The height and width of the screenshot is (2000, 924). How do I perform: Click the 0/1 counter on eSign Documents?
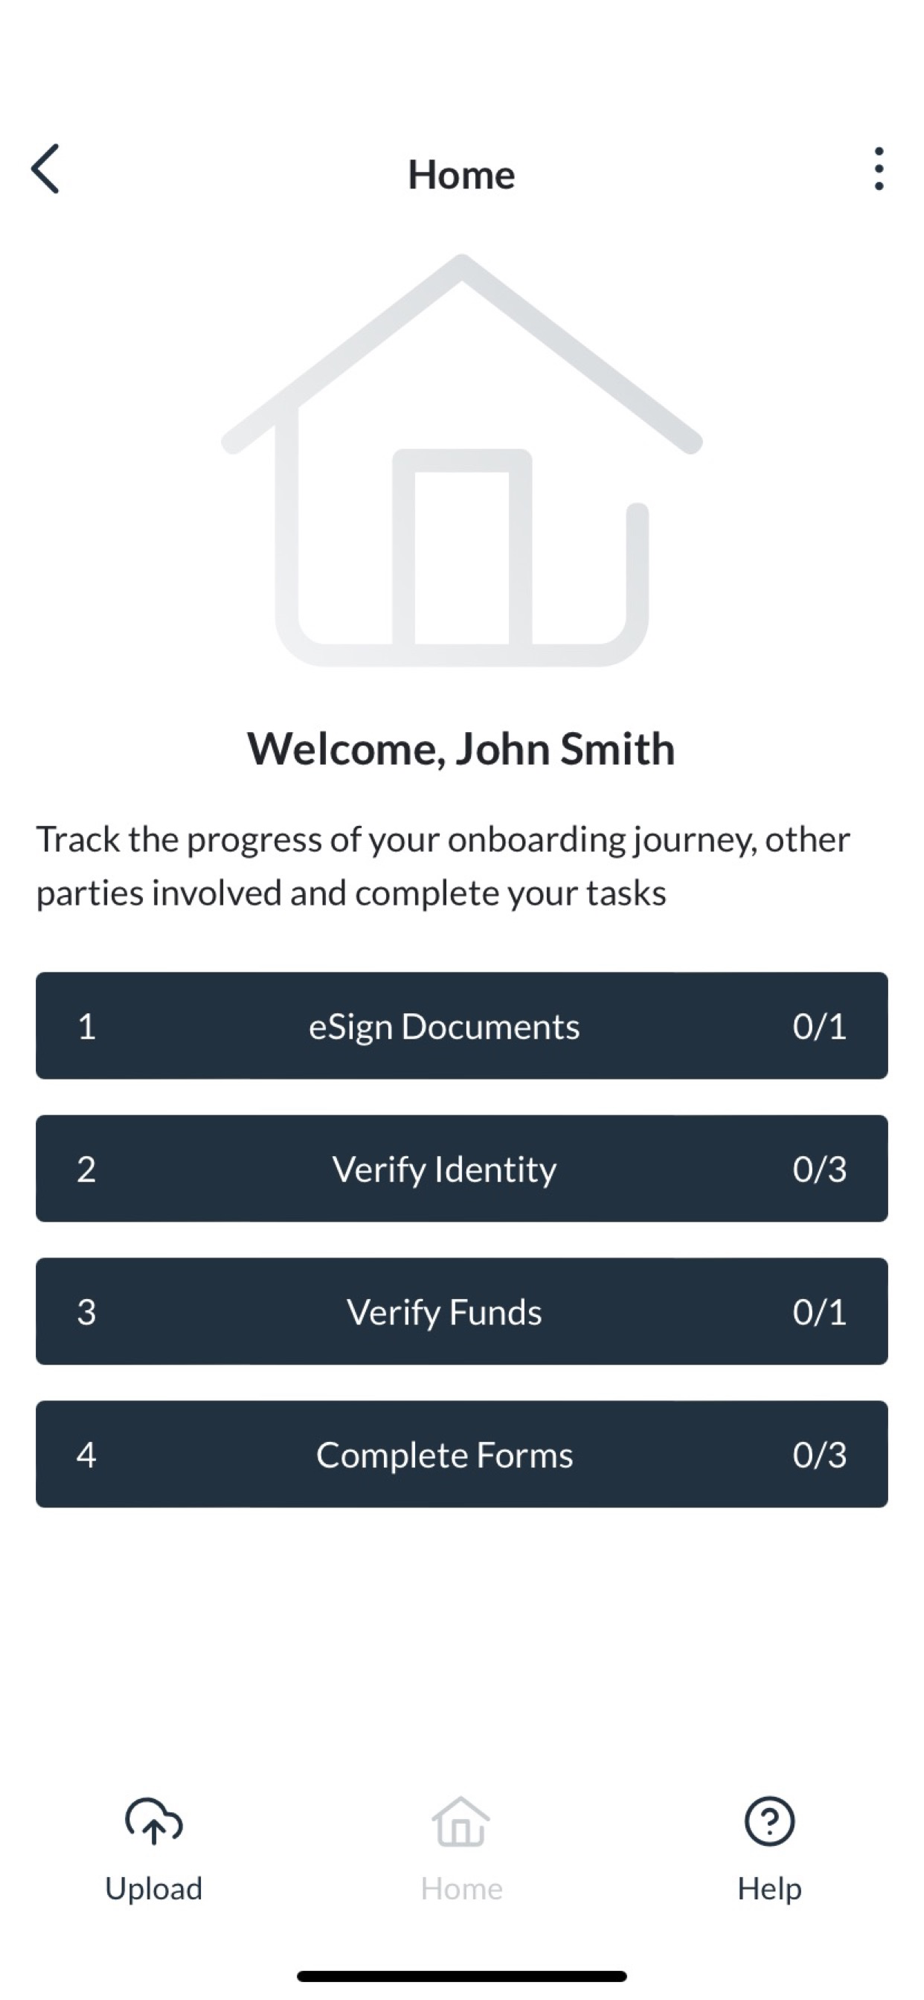(819, 1026)
